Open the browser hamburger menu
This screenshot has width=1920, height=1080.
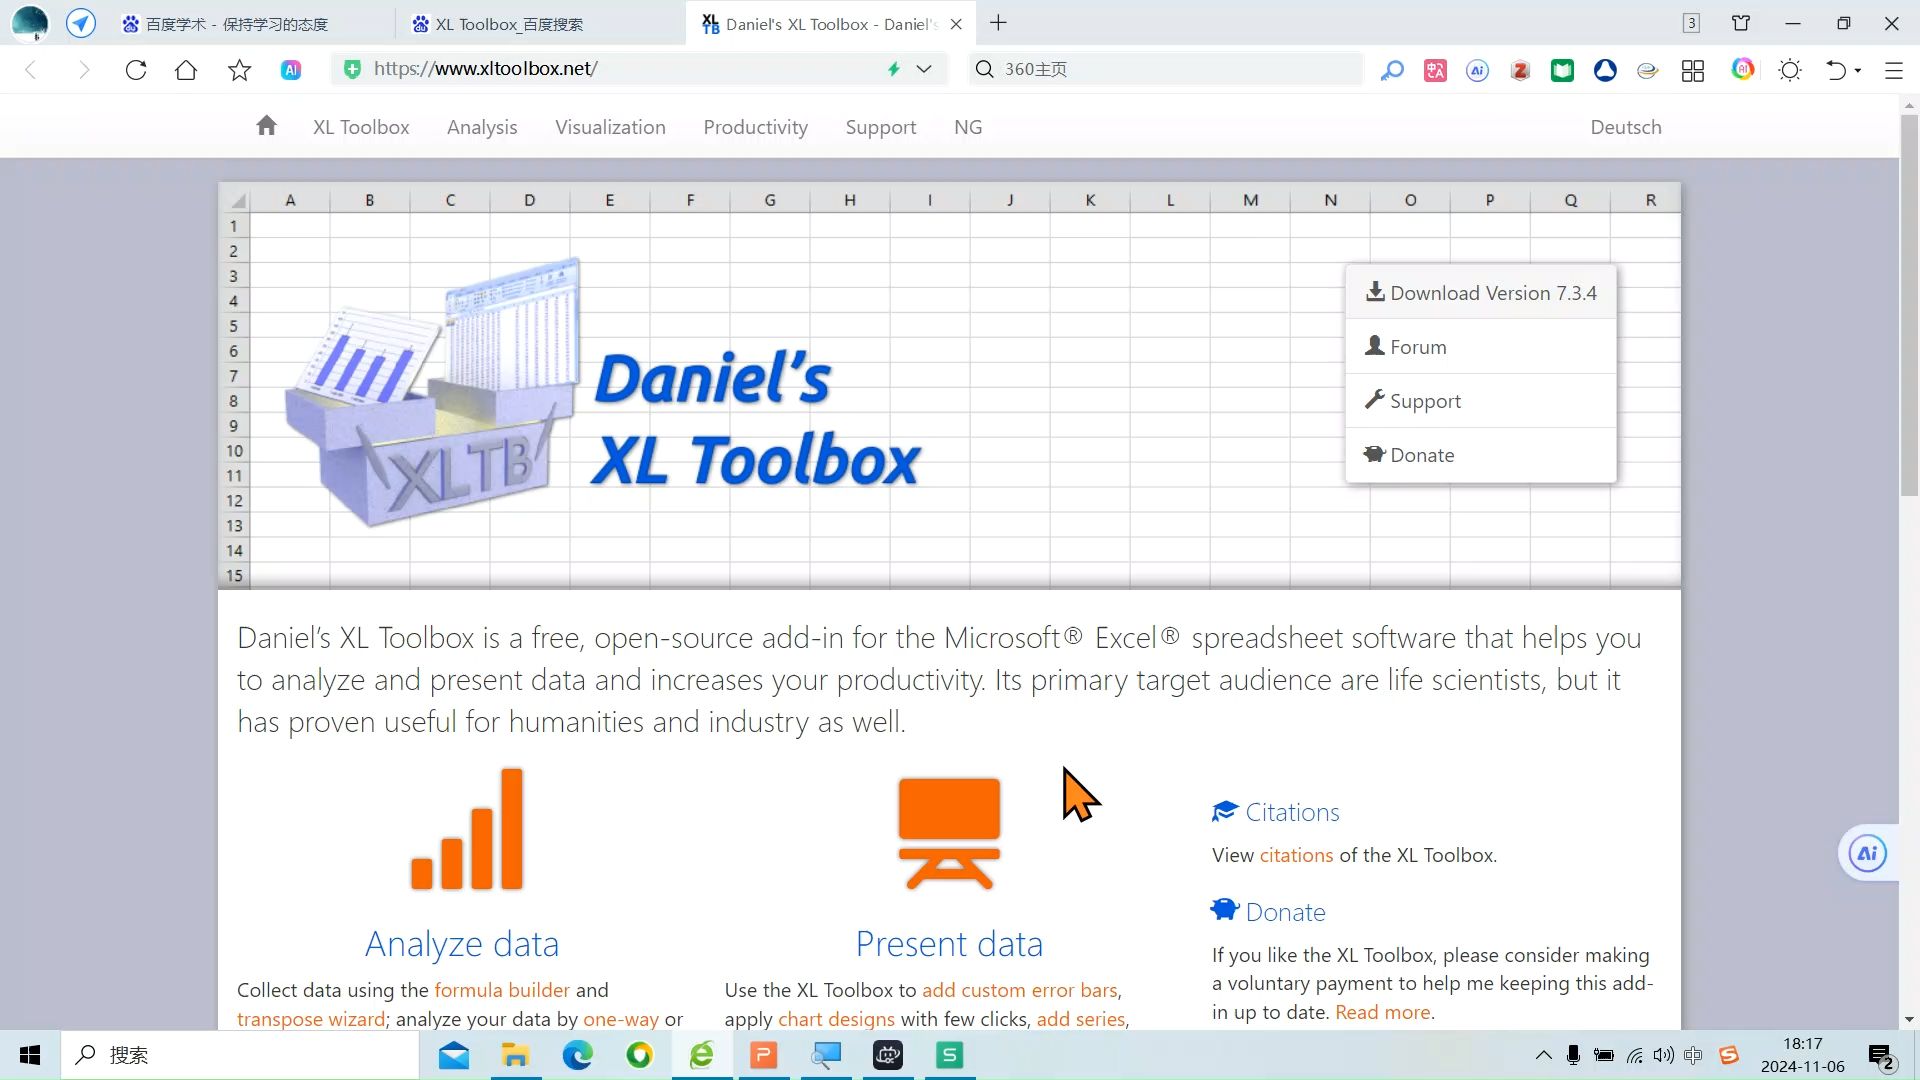pyautogui.click(x=1893, y=70)
